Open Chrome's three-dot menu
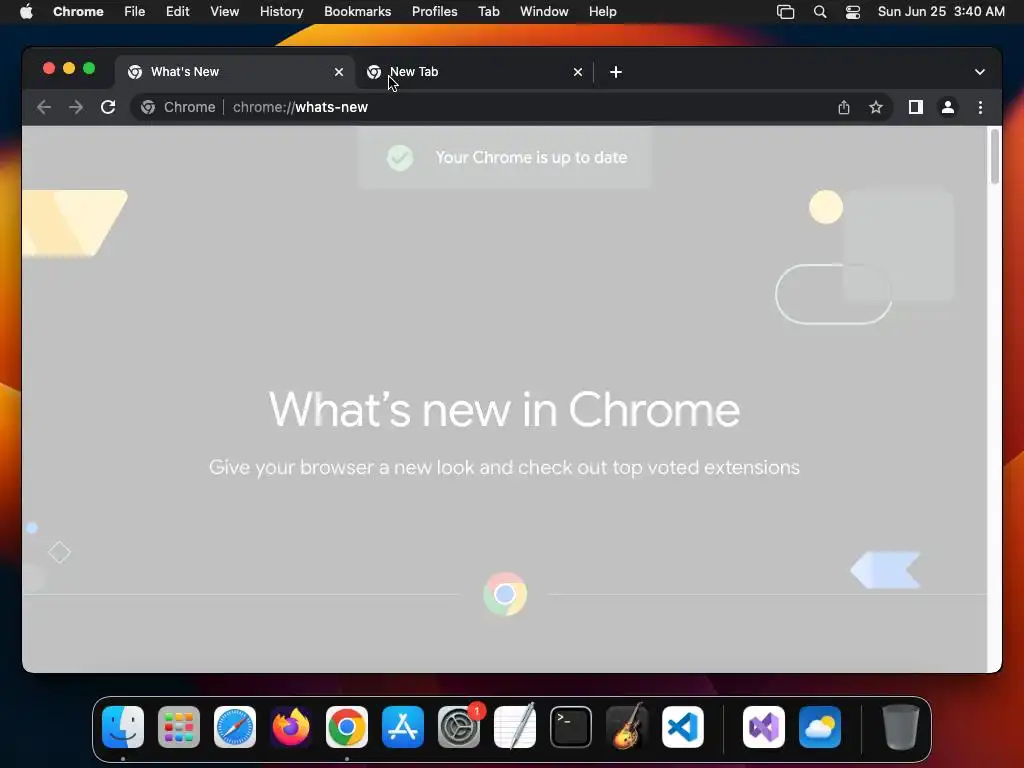 tap(980, 107)
